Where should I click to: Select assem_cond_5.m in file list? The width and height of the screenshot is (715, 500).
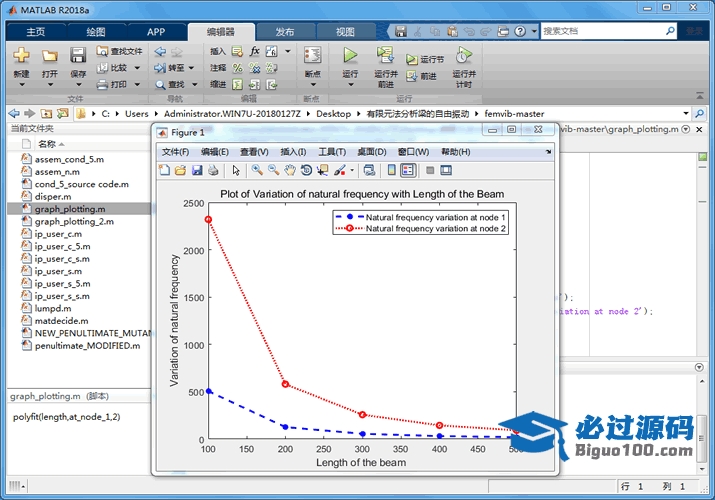[69, 159]
